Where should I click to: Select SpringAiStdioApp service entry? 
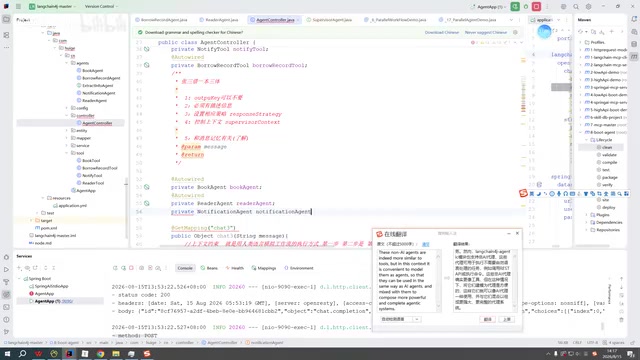coord(51,286)
